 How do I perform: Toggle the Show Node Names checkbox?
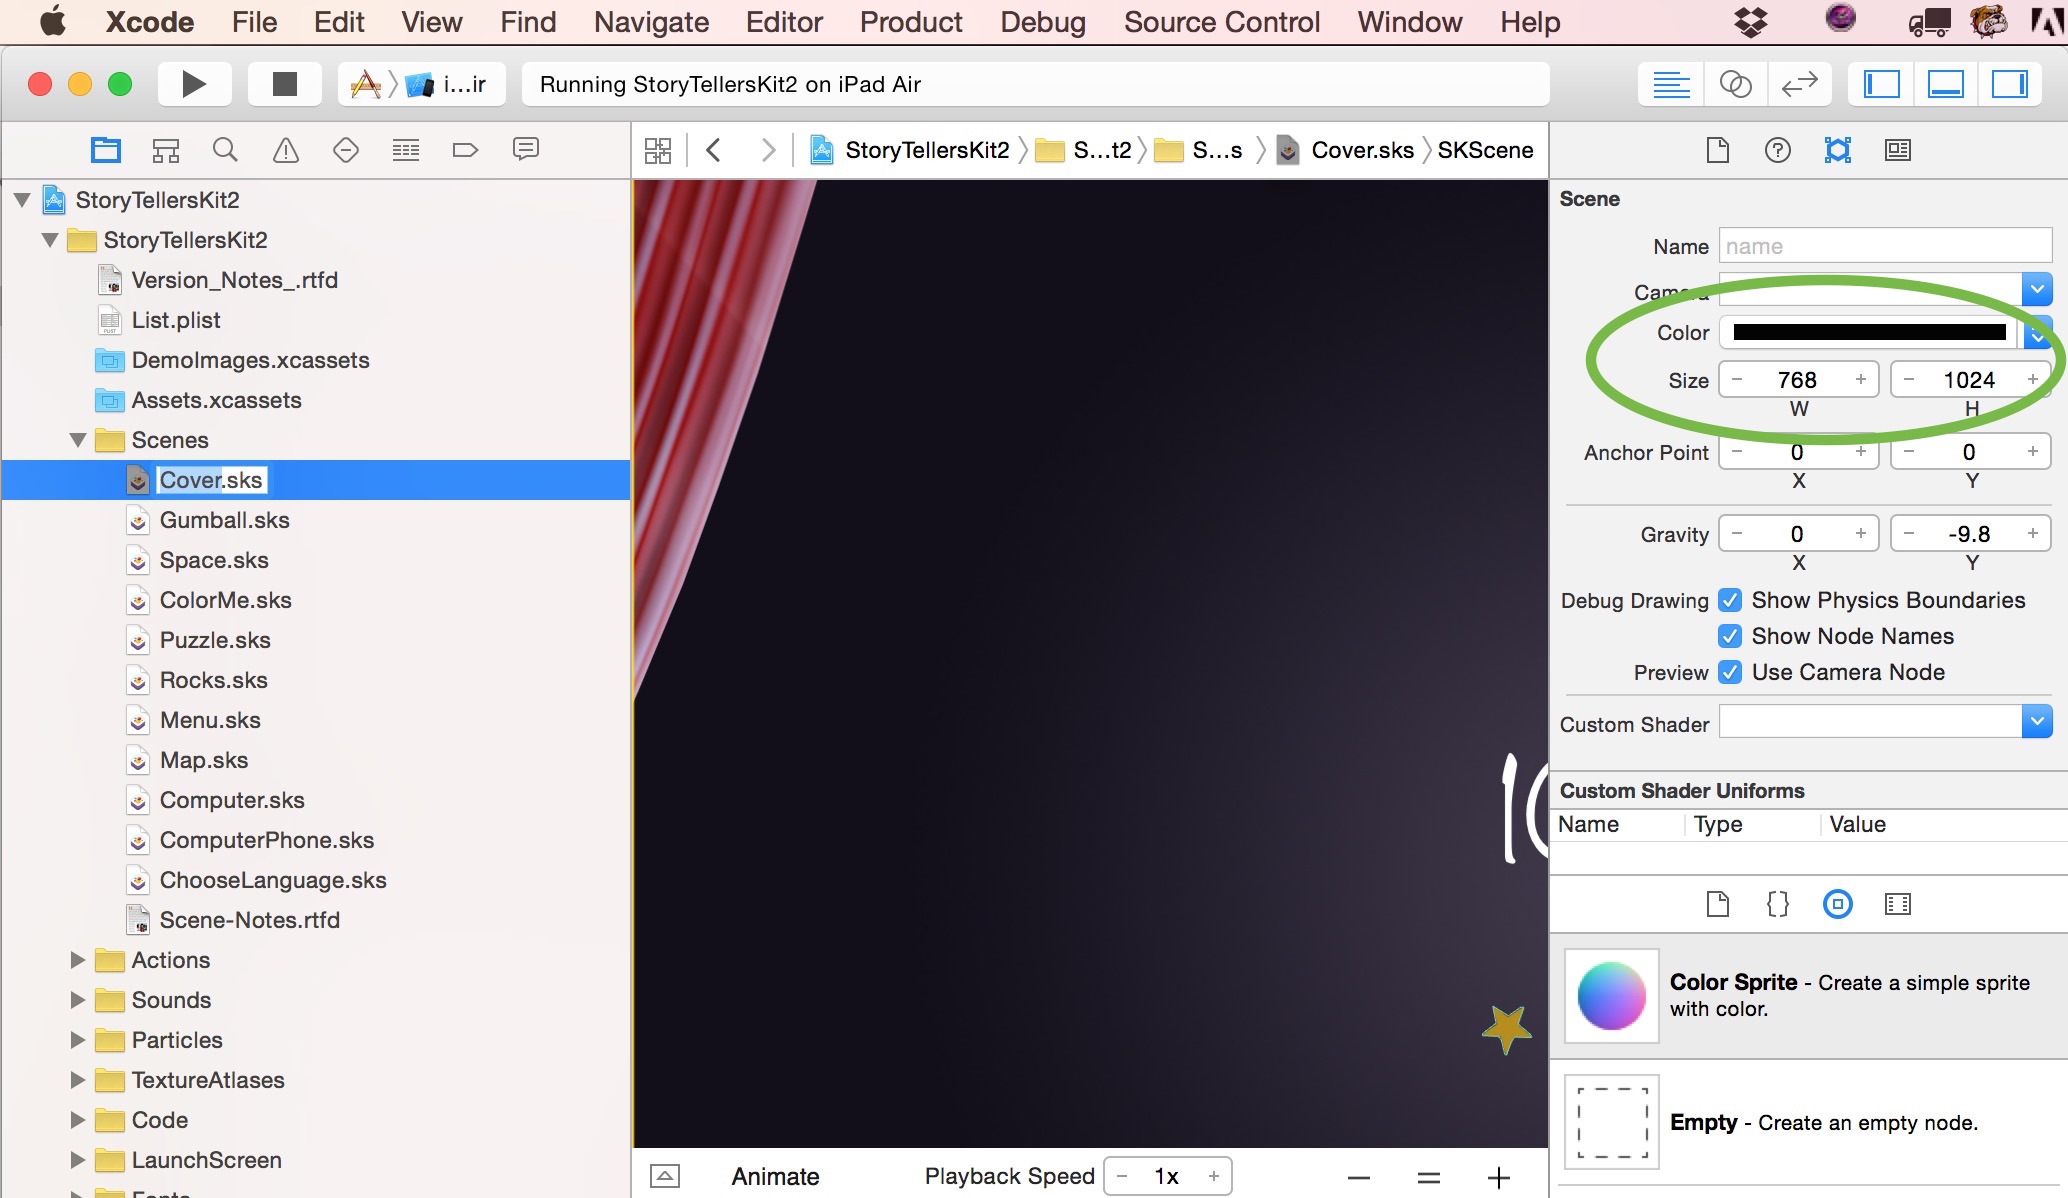point(1730,636)
